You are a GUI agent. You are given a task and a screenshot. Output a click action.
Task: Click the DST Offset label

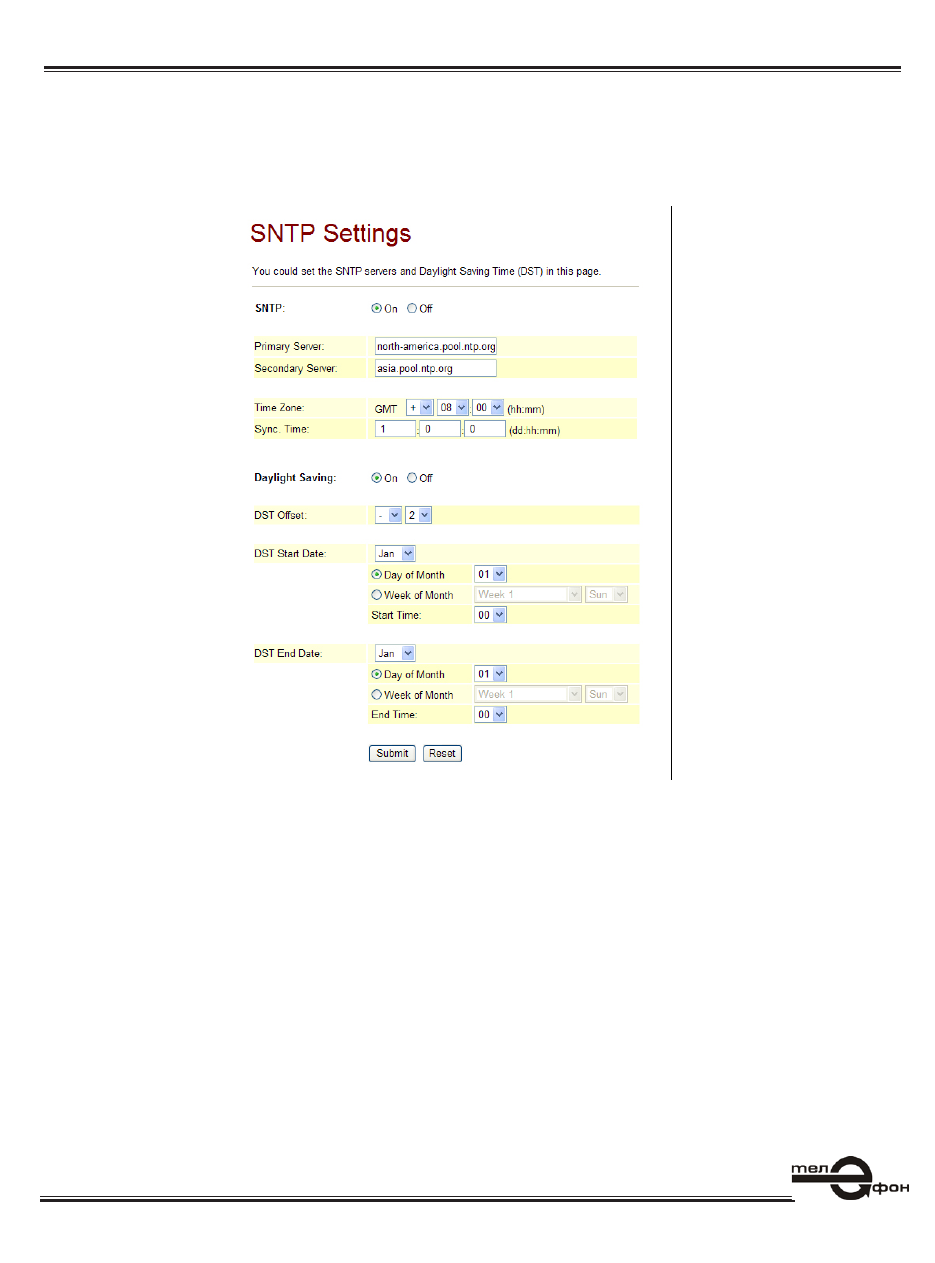(x=281, y=515)
